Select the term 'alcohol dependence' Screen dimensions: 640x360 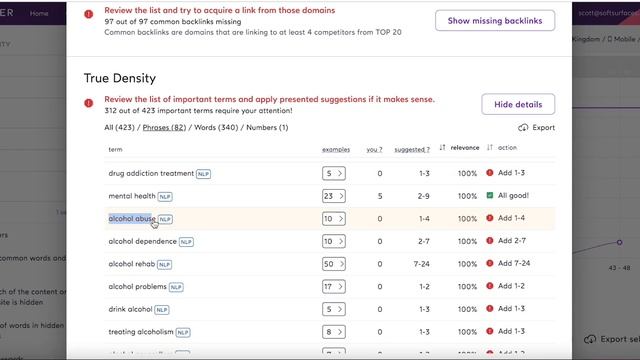[142, 241]
